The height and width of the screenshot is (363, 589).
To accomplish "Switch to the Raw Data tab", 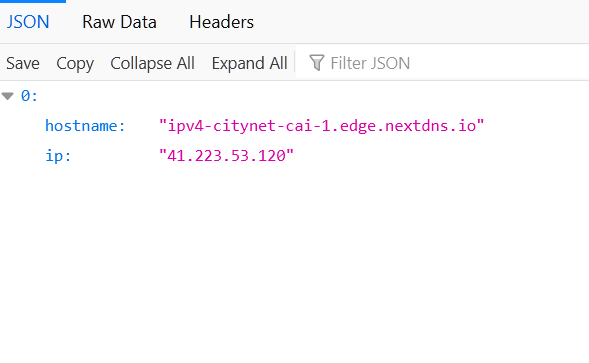I will point(119,22).
